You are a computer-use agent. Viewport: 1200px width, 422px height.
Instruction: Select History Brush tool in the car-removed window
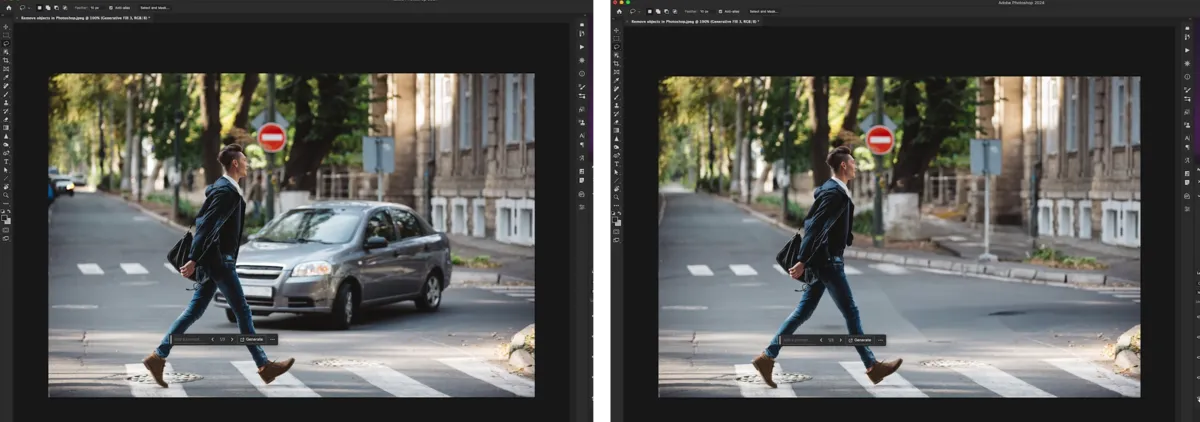point(616,113)
